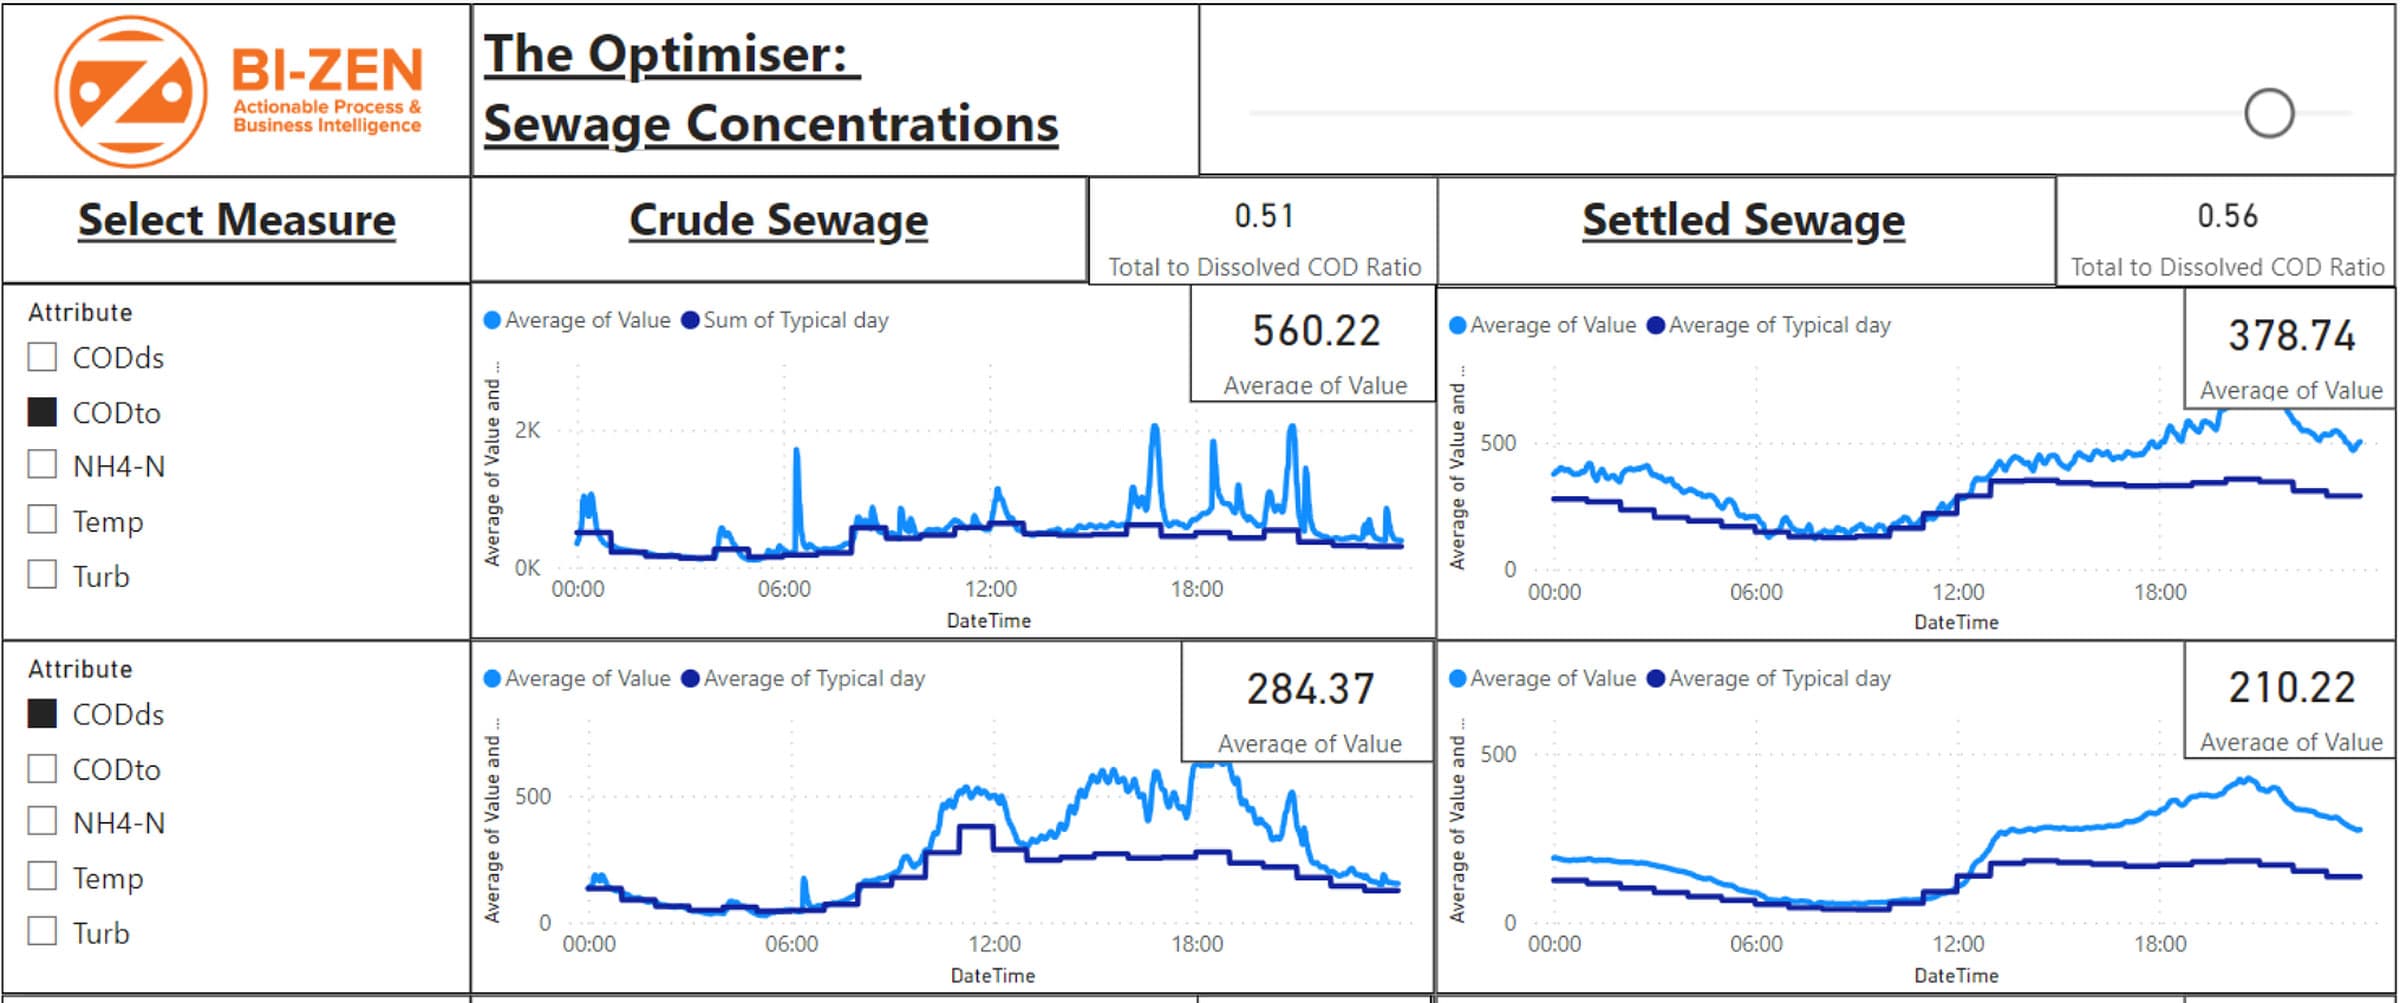Select the 378.74 Average of Value card
This screenshot has height=1003, width=2400.
2290,348
